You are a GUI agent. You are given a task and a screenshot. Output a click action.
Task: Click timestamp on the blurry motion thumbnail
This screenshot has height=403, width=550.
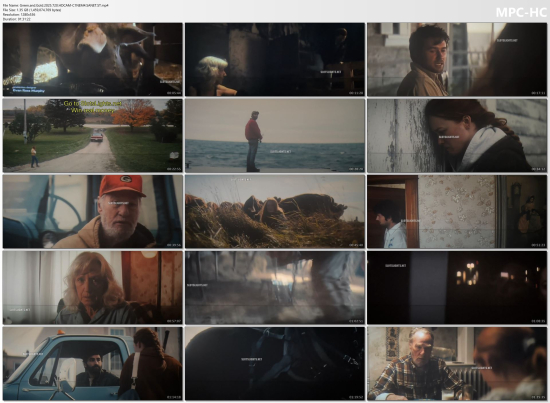coord(356,321)
